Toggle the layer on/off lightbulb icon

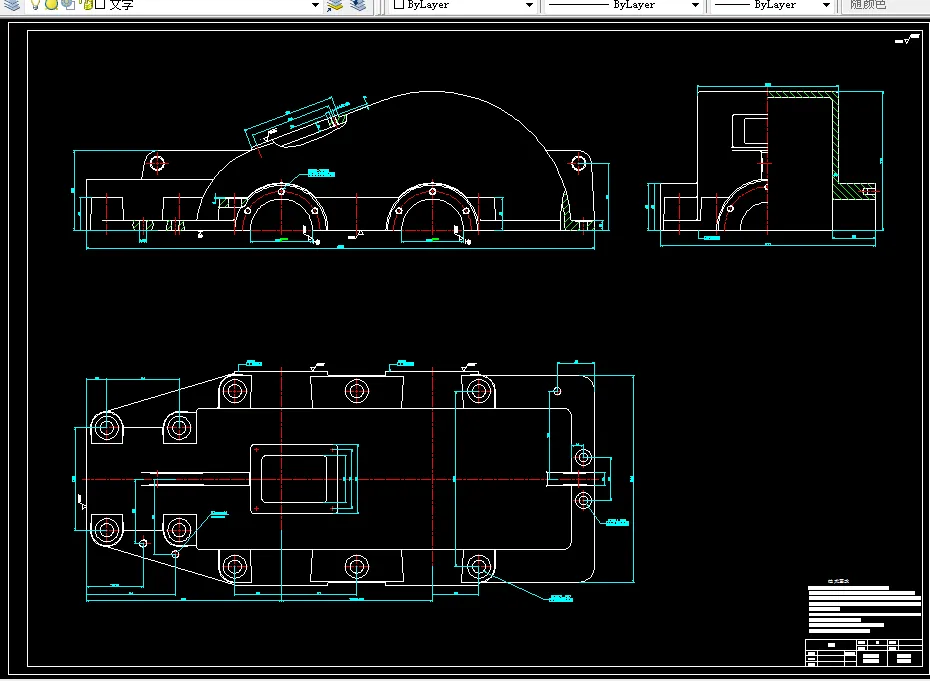click(35, 5)
